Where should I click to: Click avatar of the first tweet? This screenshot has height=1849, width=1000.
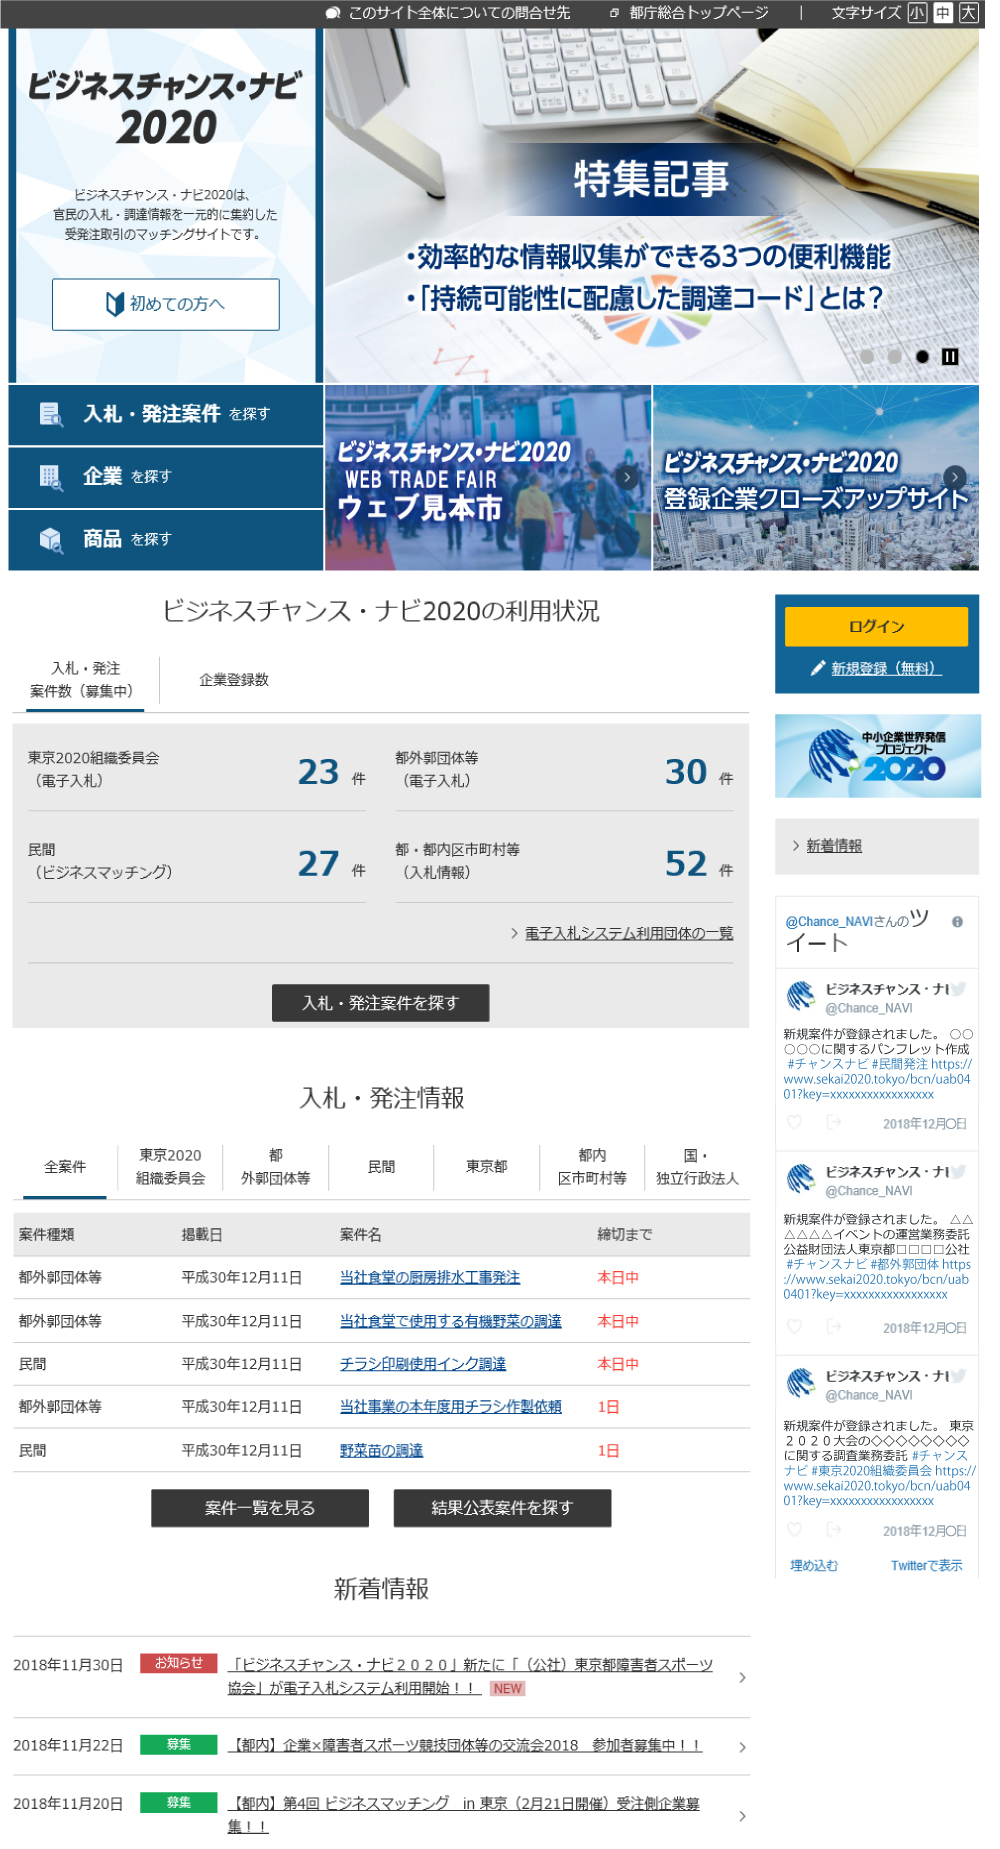point(801,996)
